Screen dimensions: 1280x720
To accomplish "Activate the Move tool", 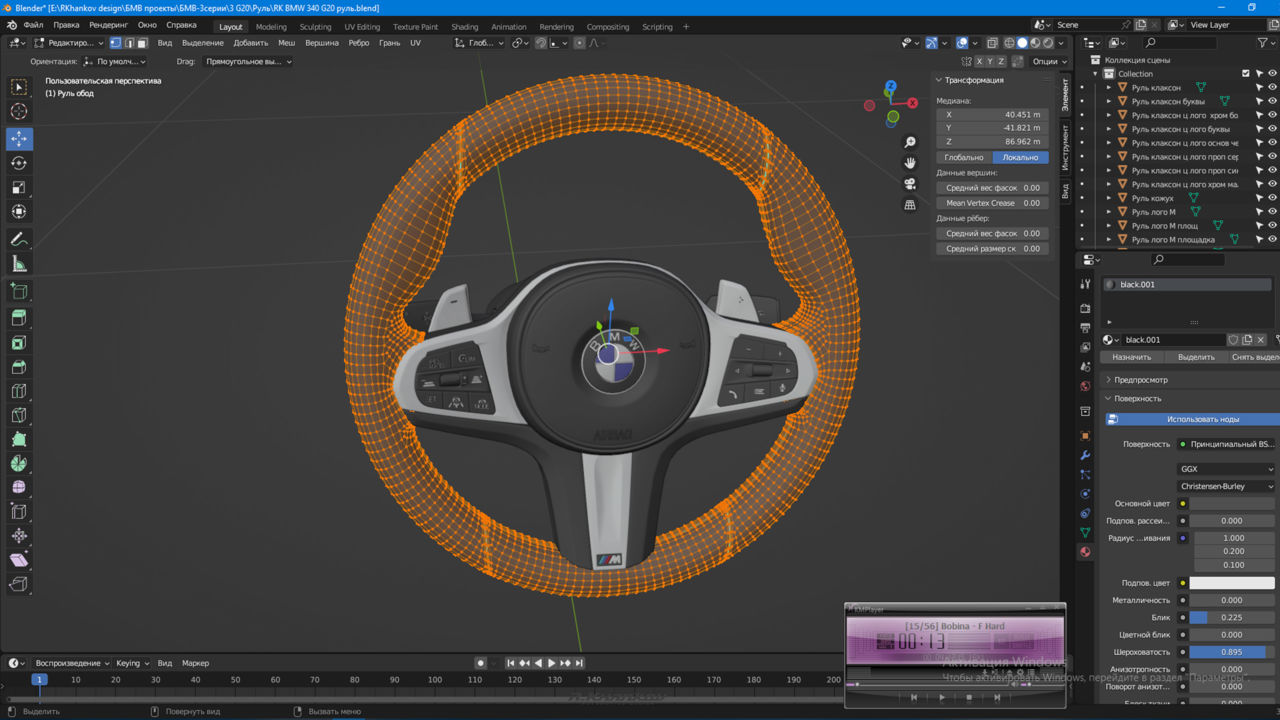I will pyautogui.click(x=19, y=139).
